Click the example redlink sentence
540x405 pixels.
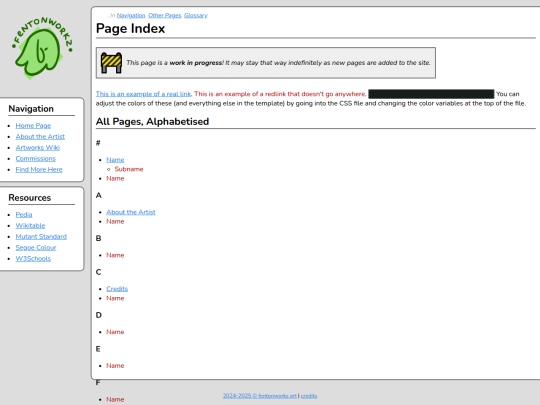tap(280, 94)
